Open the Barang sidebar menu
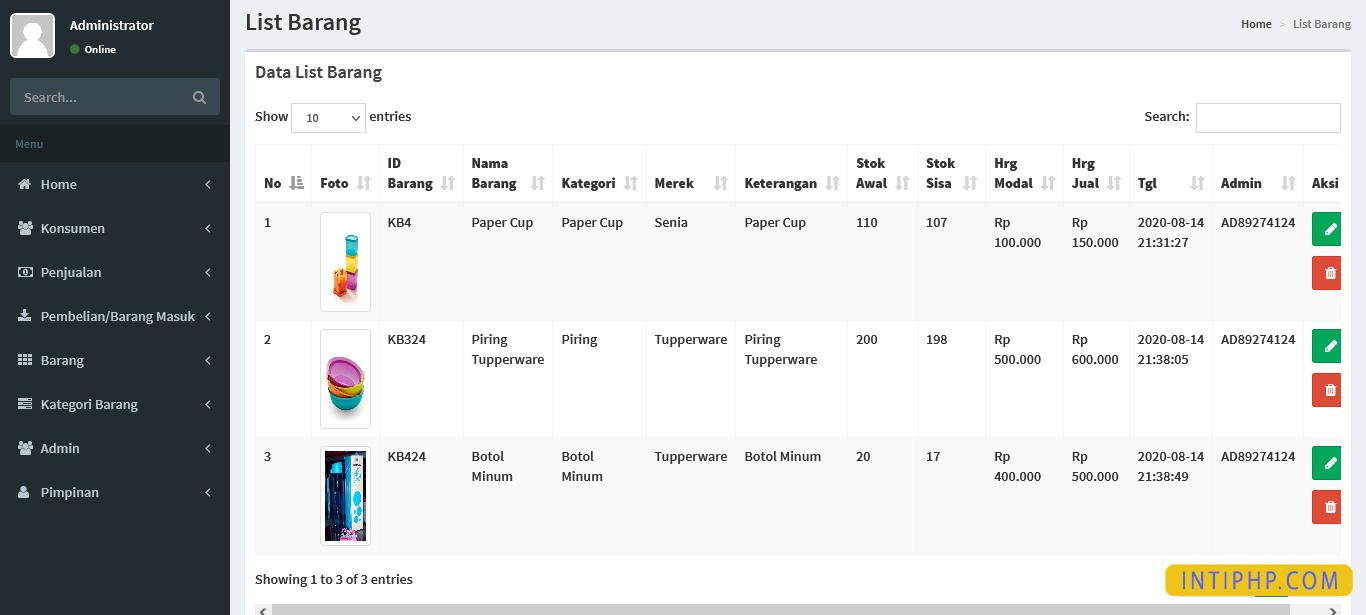This screenshot has height=615, width=1366. tap(115, 360)
